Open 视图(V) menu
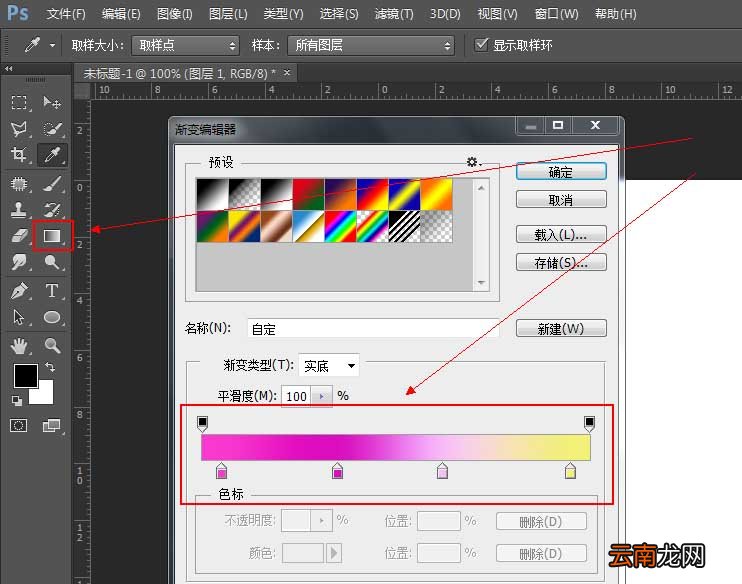742x584 pixels. (497, 14)
